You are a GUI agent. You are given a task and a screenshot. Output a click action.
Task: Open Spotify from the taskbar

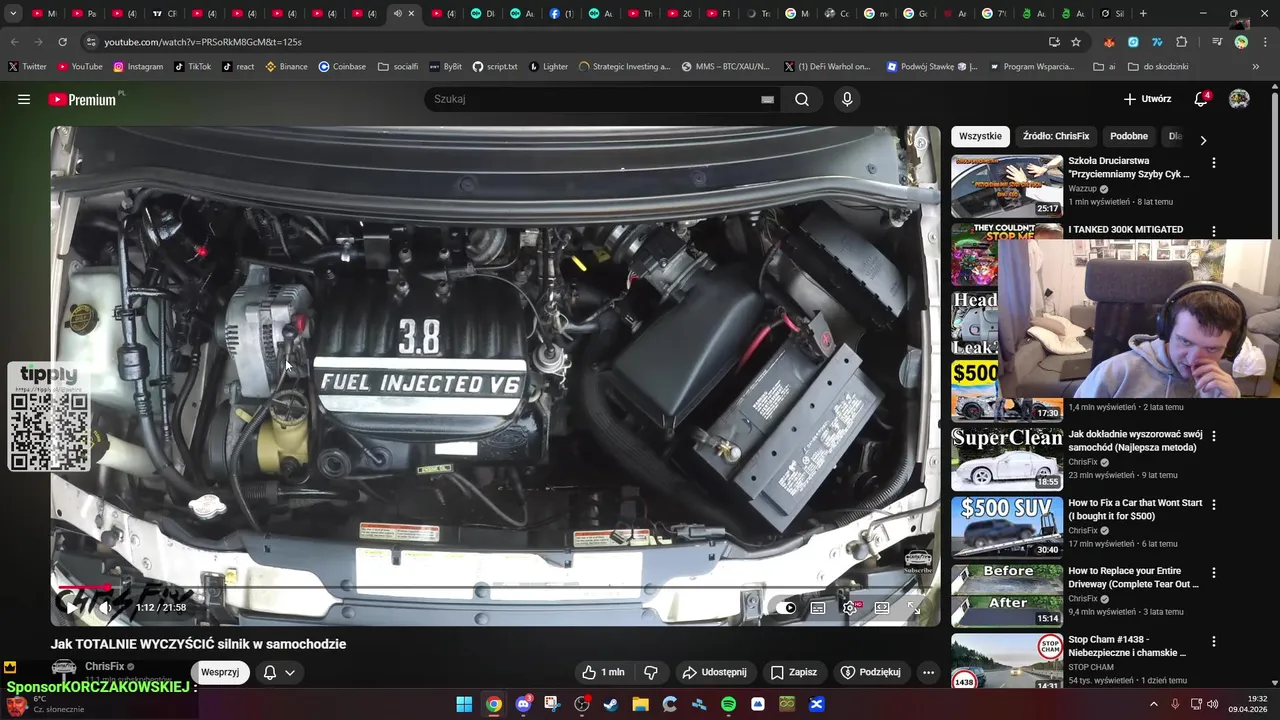coord(728,704)
